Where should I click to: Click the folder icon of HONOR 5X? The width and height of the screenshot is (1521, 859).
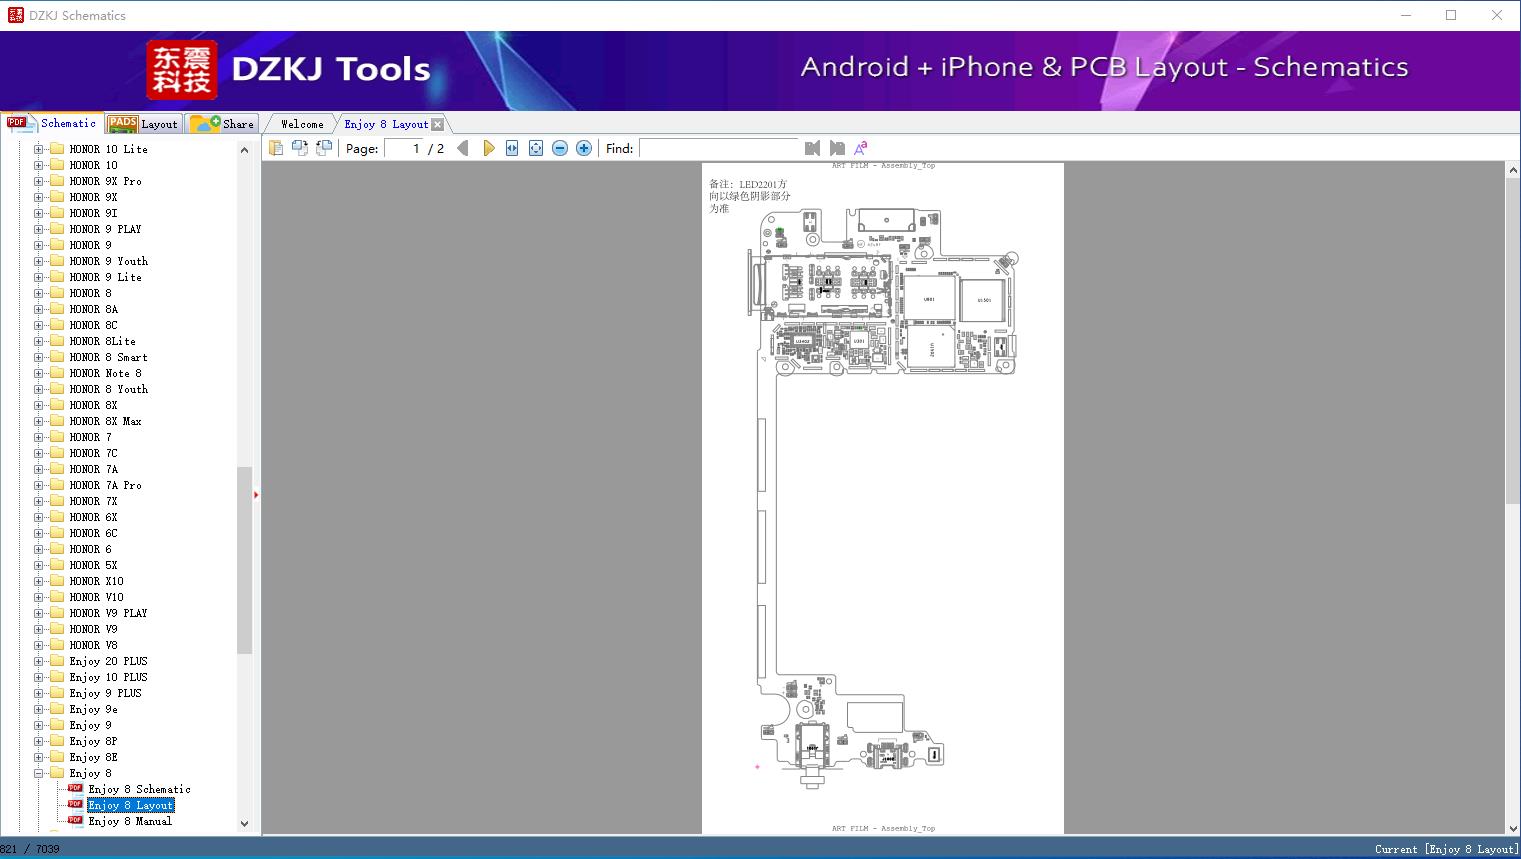coord(57,565)
